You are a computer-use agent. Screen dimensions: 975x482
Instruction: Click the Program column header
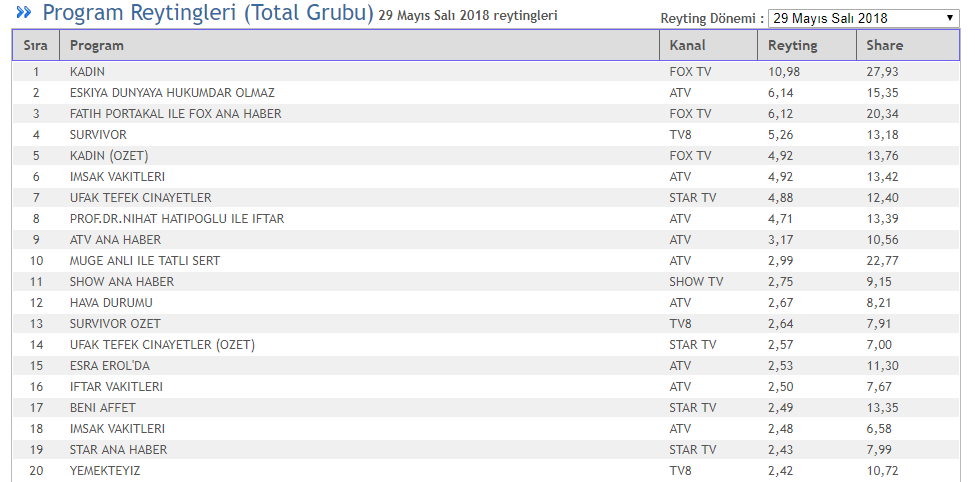97,46
